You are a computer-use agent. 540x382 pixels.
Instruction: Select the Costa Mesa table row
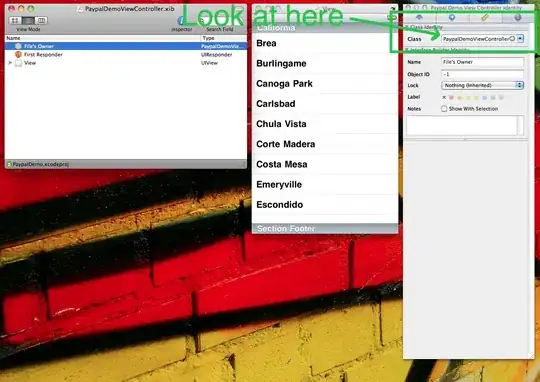pos(325,164)
